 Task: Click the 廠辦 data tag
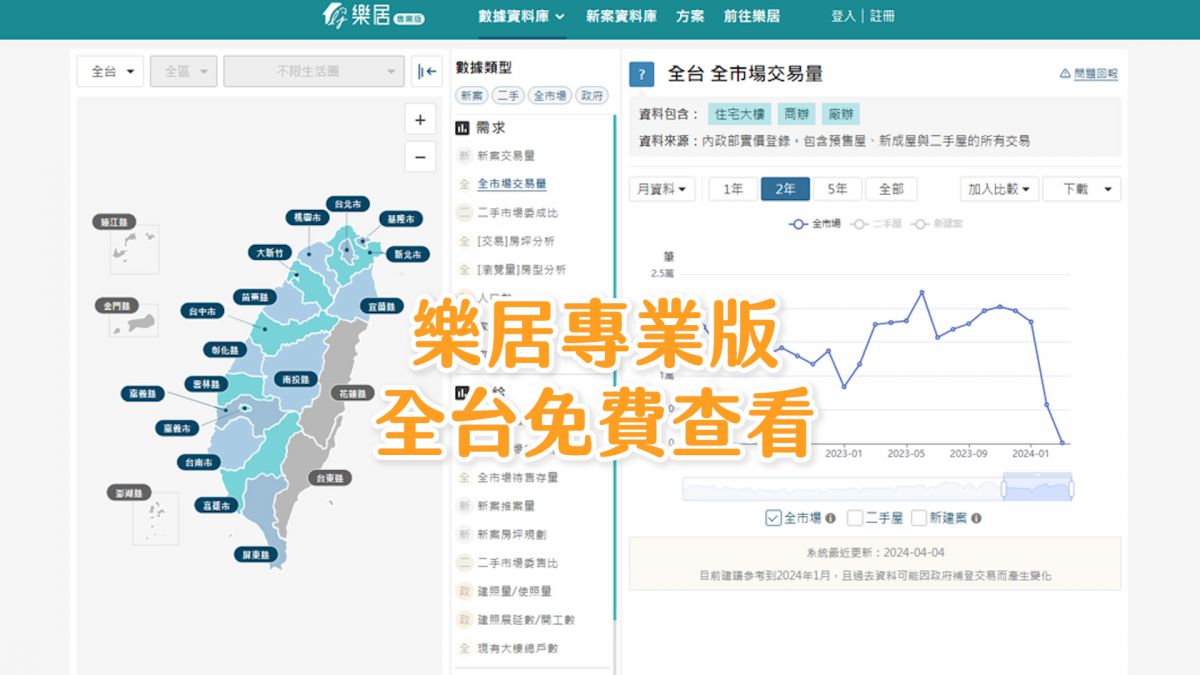coord(842,114)
